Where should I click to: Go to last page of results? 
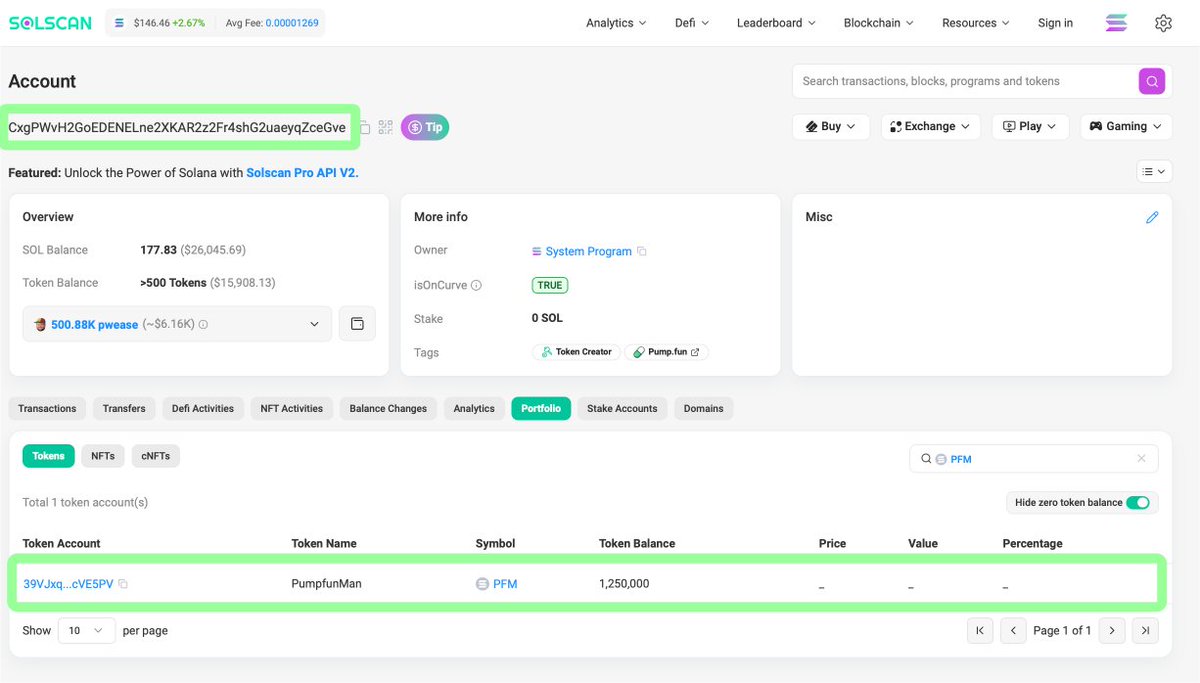click(x=1145, y=630)
